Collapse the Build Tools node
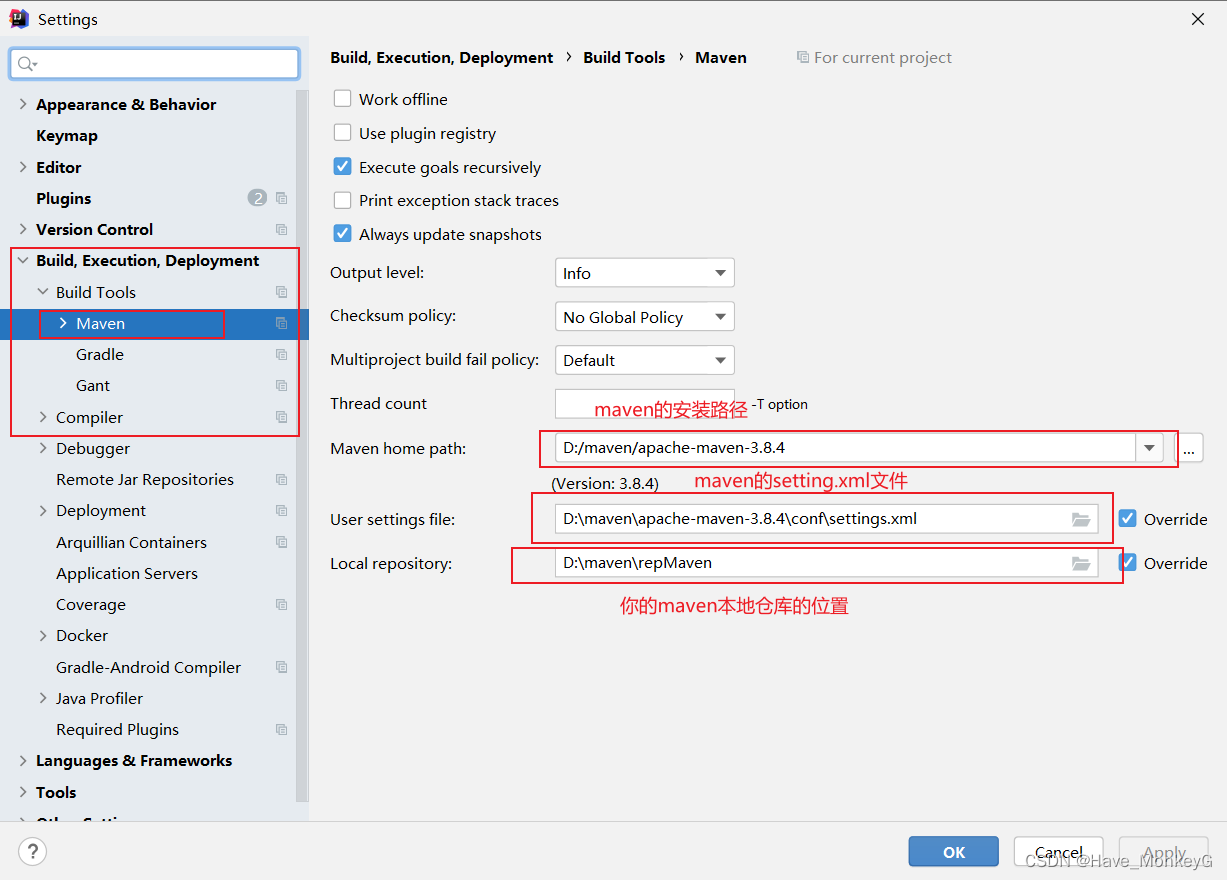This screenshot has height=880, width=1227. click(43, 292)
